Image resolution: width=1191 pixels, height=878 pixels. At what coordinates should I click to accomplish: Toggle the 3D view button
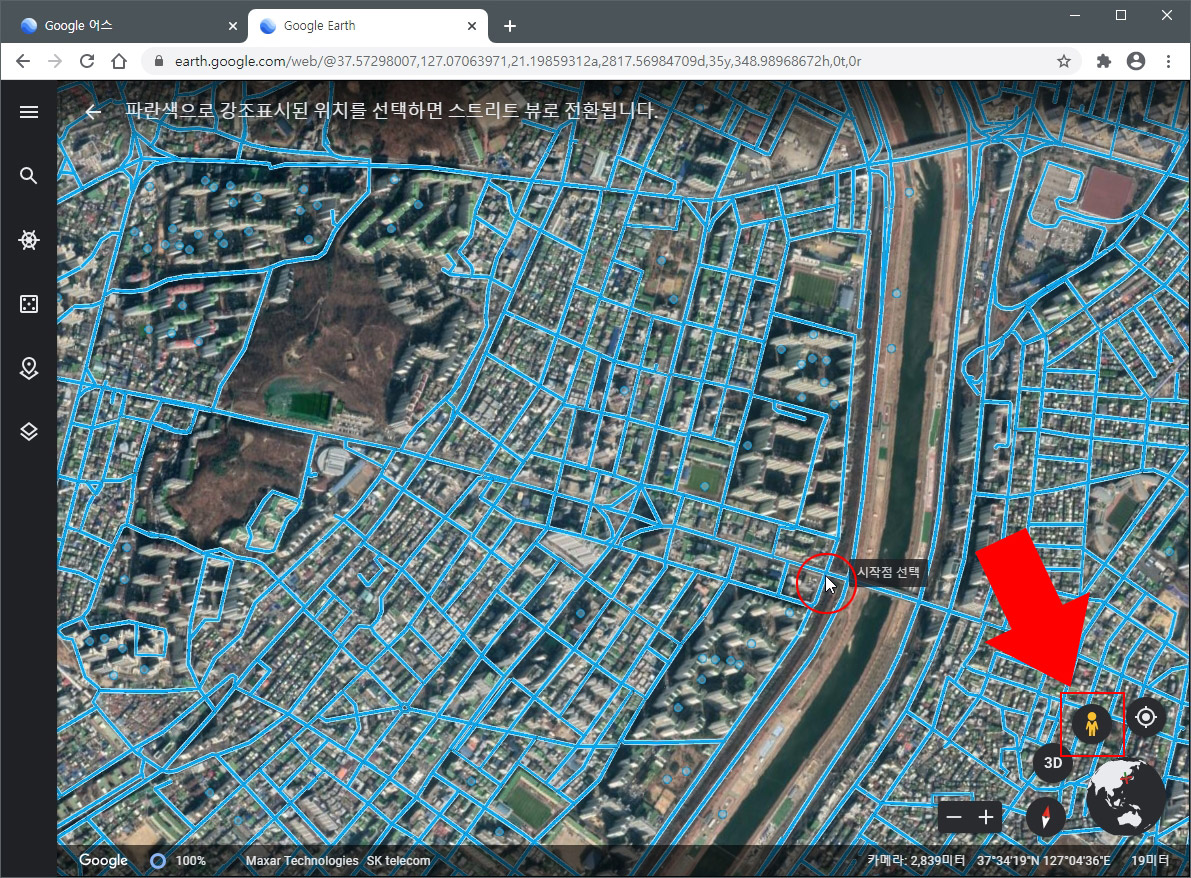coord(1053,762)
